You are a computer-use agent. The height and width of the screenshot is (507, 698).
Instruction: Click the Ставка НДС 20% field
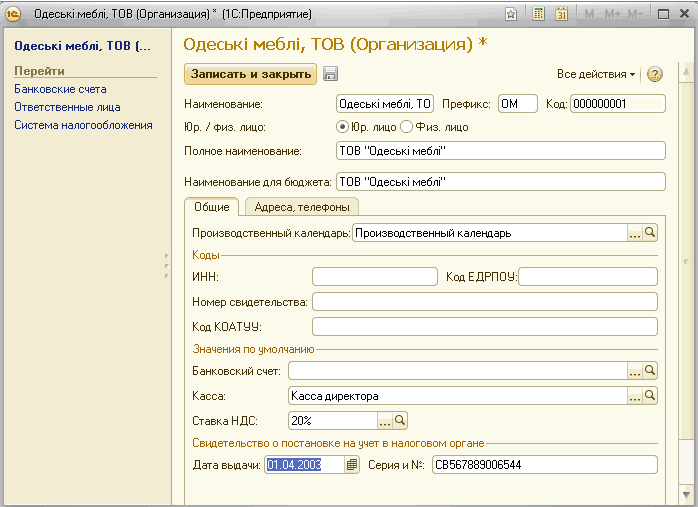[333, 420]
